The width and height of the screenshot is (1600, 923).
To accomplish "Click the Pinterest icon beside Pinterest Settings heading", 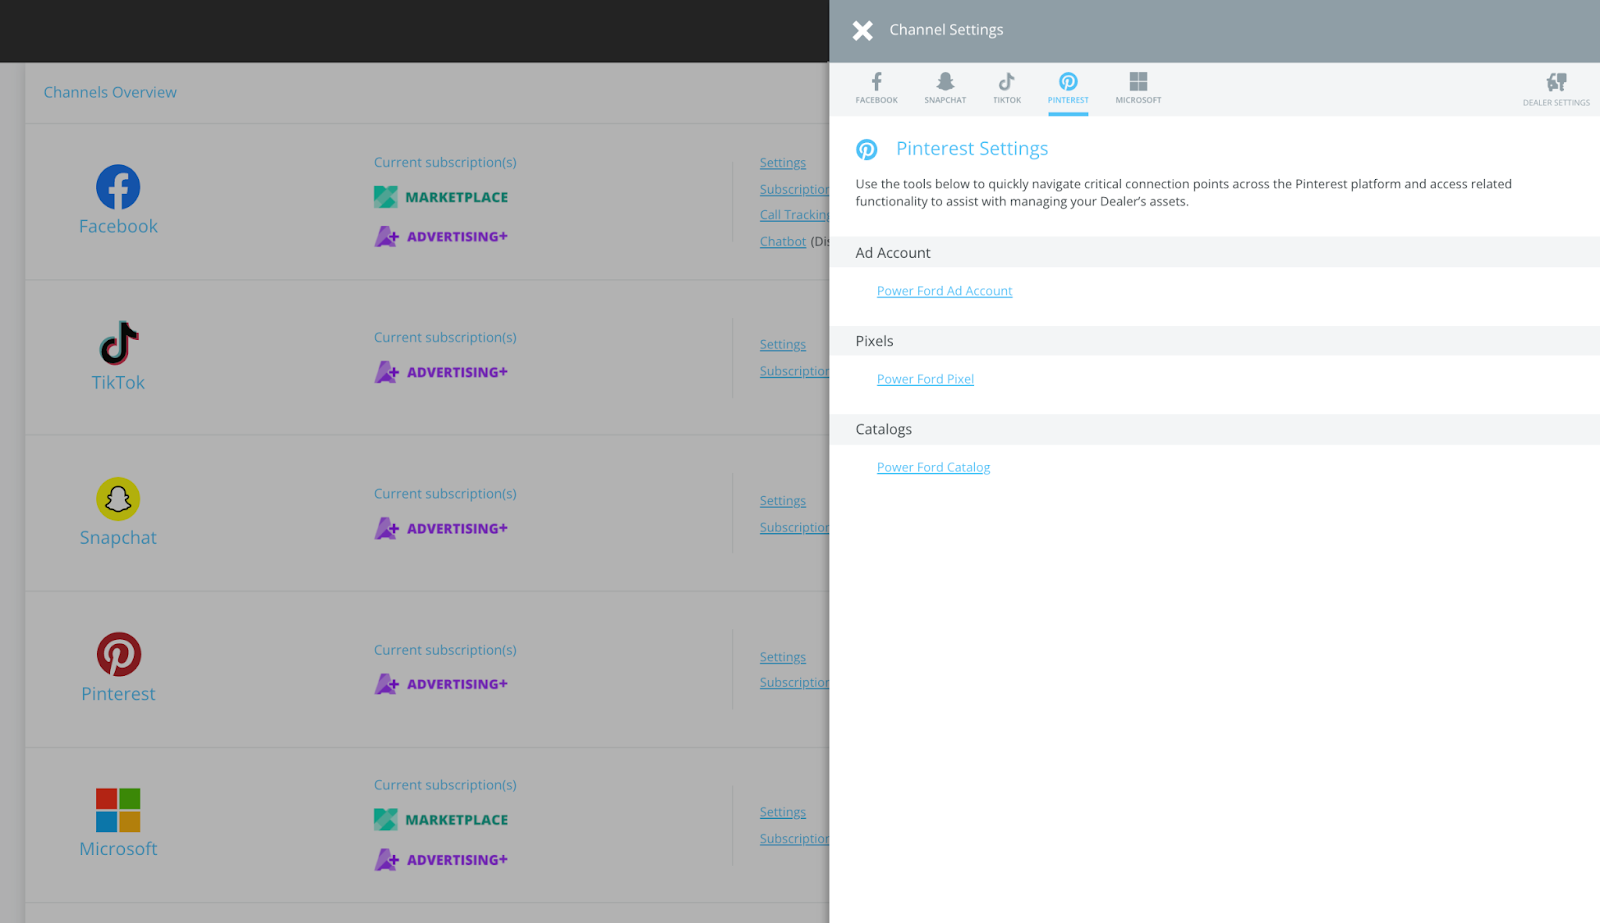I will point(867,149).
